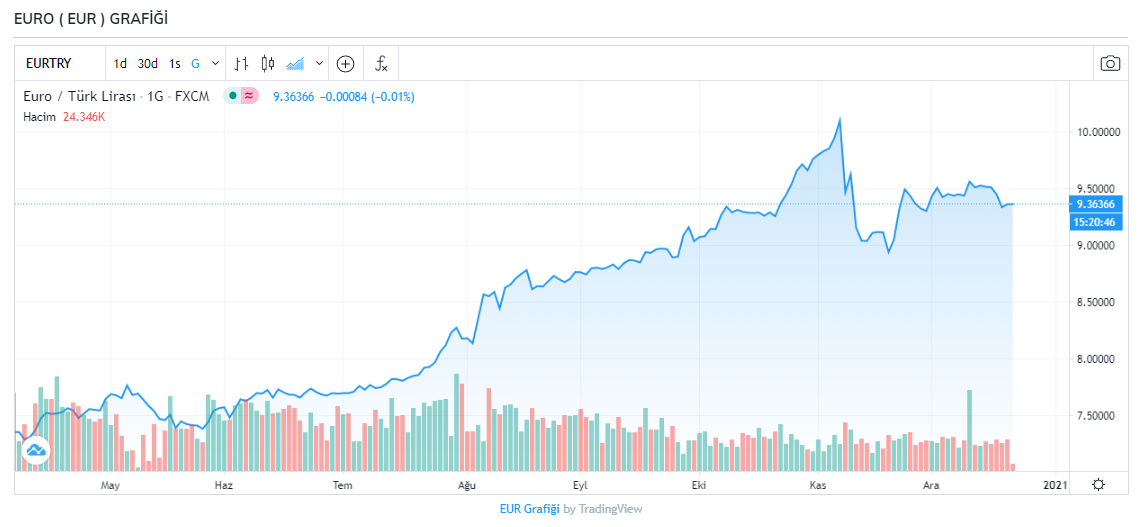Toggle the green market status indicator

232,96
